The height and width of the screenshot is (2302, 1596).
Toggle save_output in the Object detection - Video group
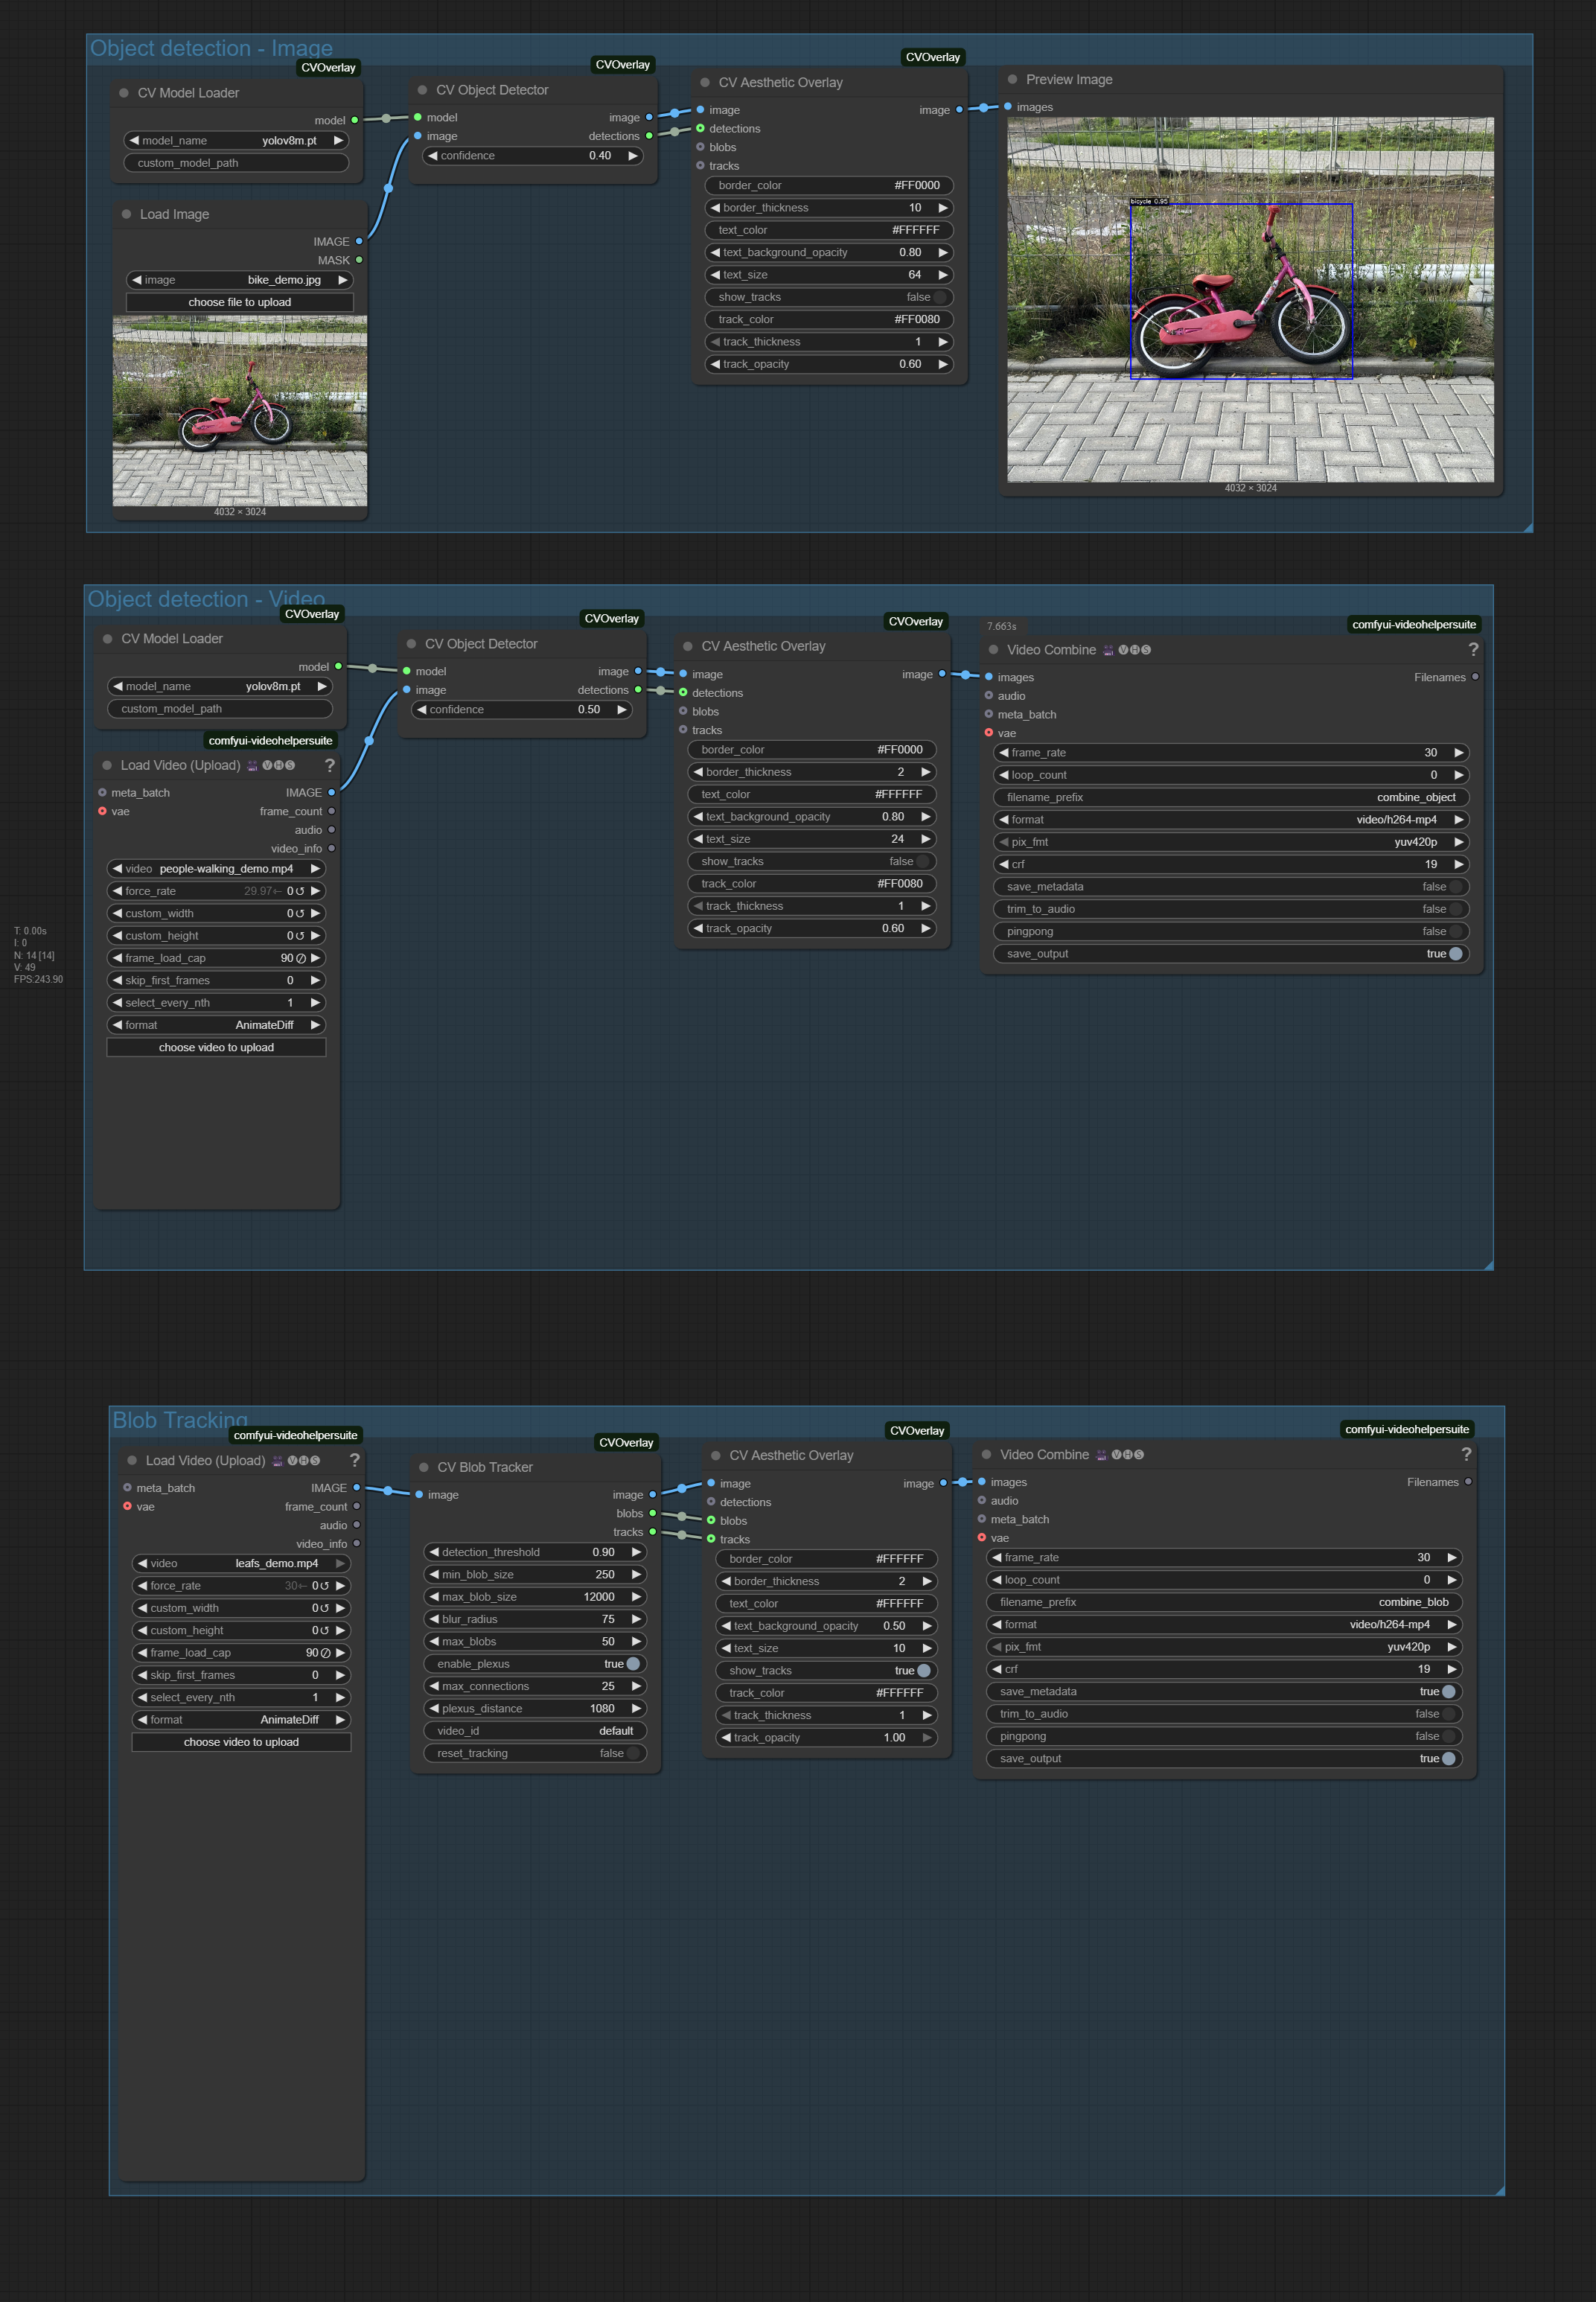tap(1231, 954)
